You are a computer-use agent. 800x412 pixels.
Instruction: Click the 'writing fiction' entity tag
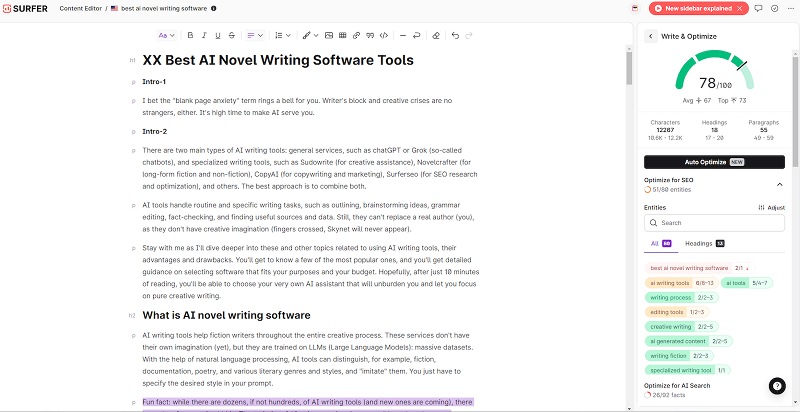tap(679, 356)
